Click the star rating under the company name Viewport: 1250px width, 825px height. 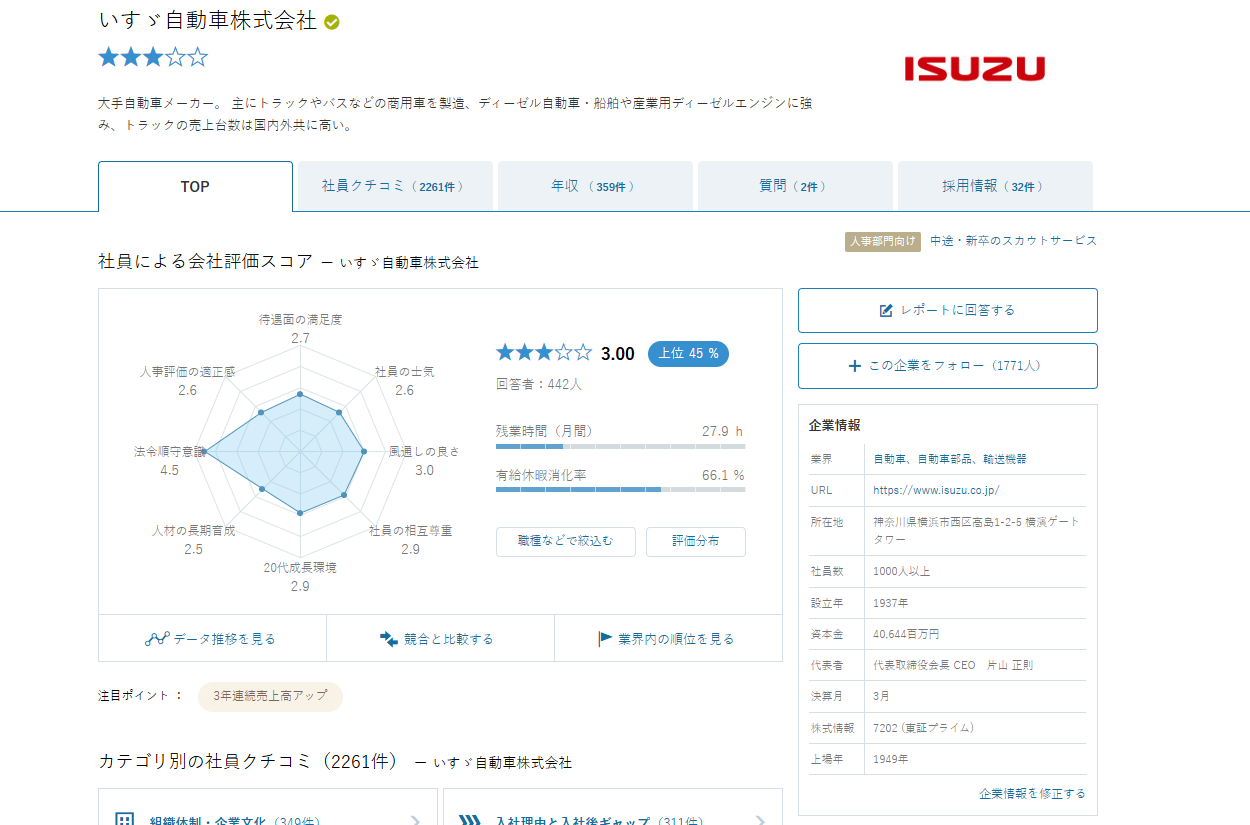(153, 57)
